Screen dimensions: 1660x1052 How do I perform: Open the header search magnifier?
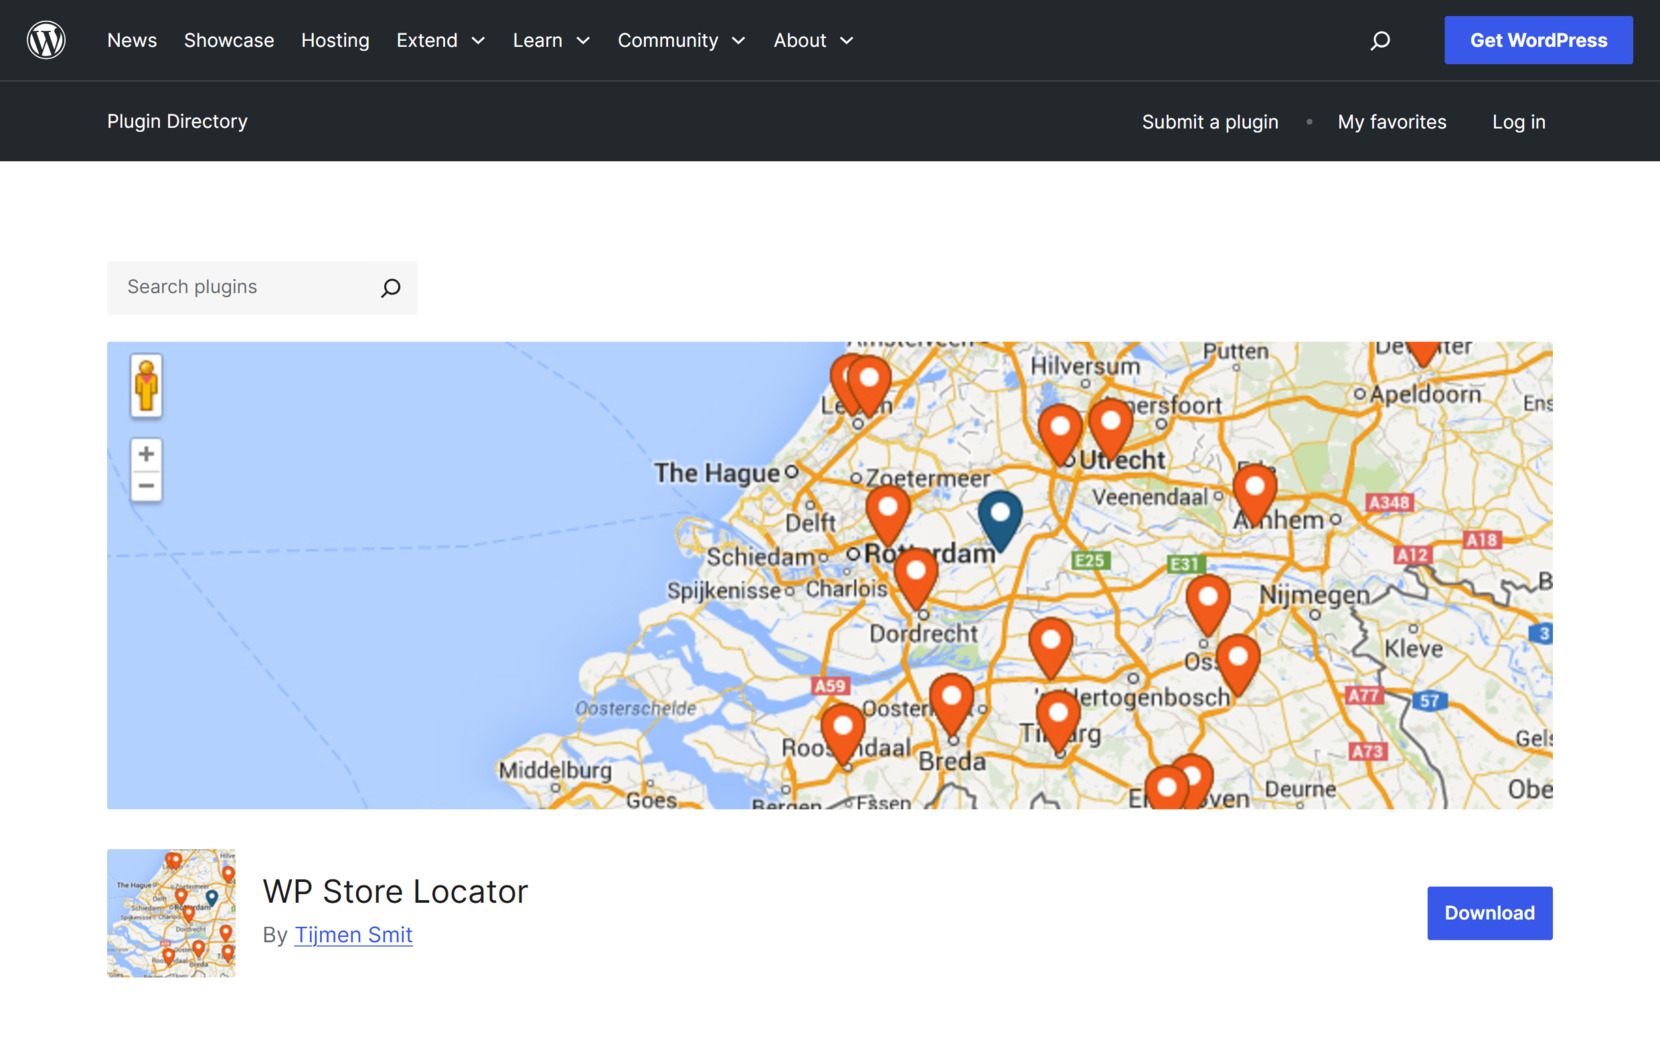click(x=1380, y=40)
